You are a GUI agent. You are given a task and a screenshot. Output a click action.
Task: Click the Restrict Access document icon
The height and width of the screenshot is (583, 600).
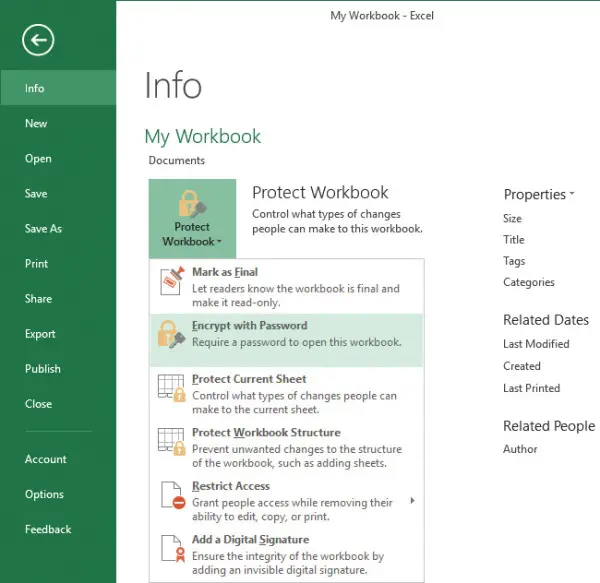coord(173,495)
